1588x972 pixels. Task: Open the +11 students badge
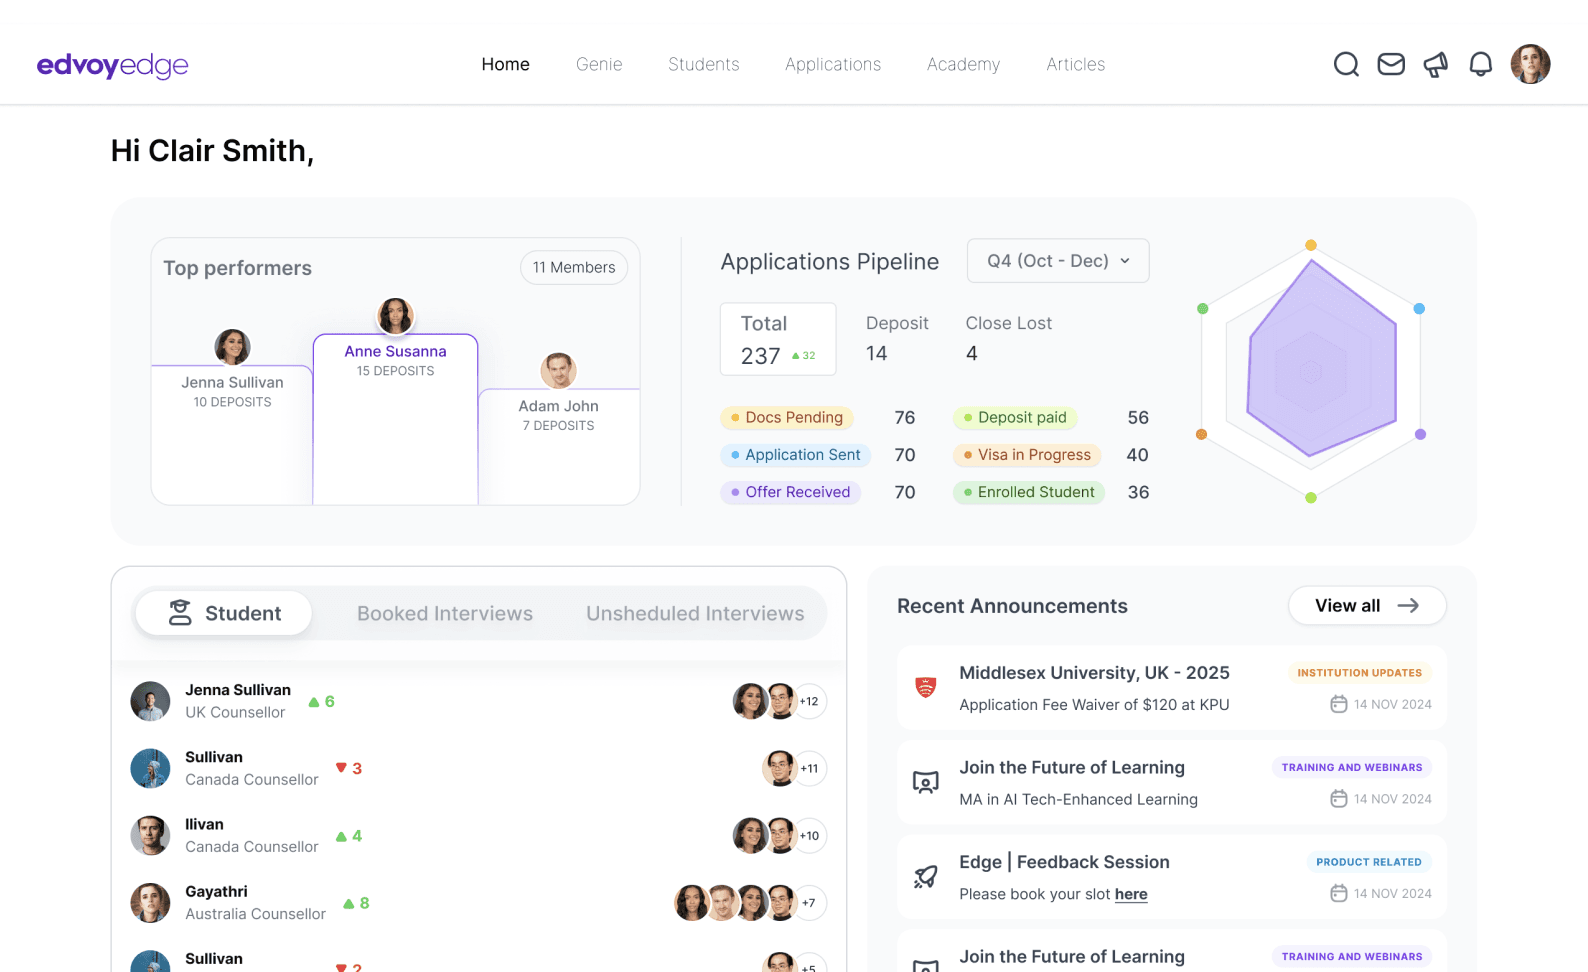(809, 769)
